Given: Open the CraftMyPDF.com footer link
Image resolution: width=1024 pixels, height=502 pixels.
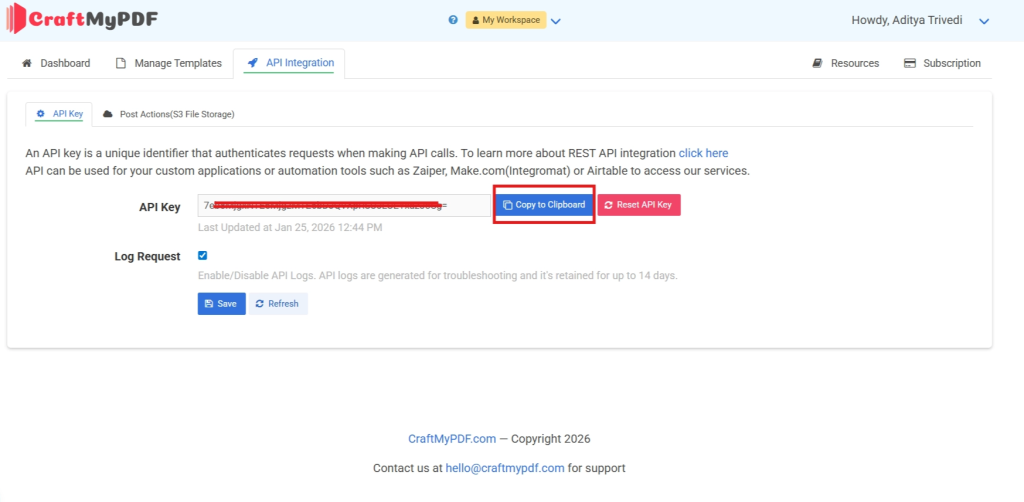Looking at the screenshot, I should pos(452,439).
